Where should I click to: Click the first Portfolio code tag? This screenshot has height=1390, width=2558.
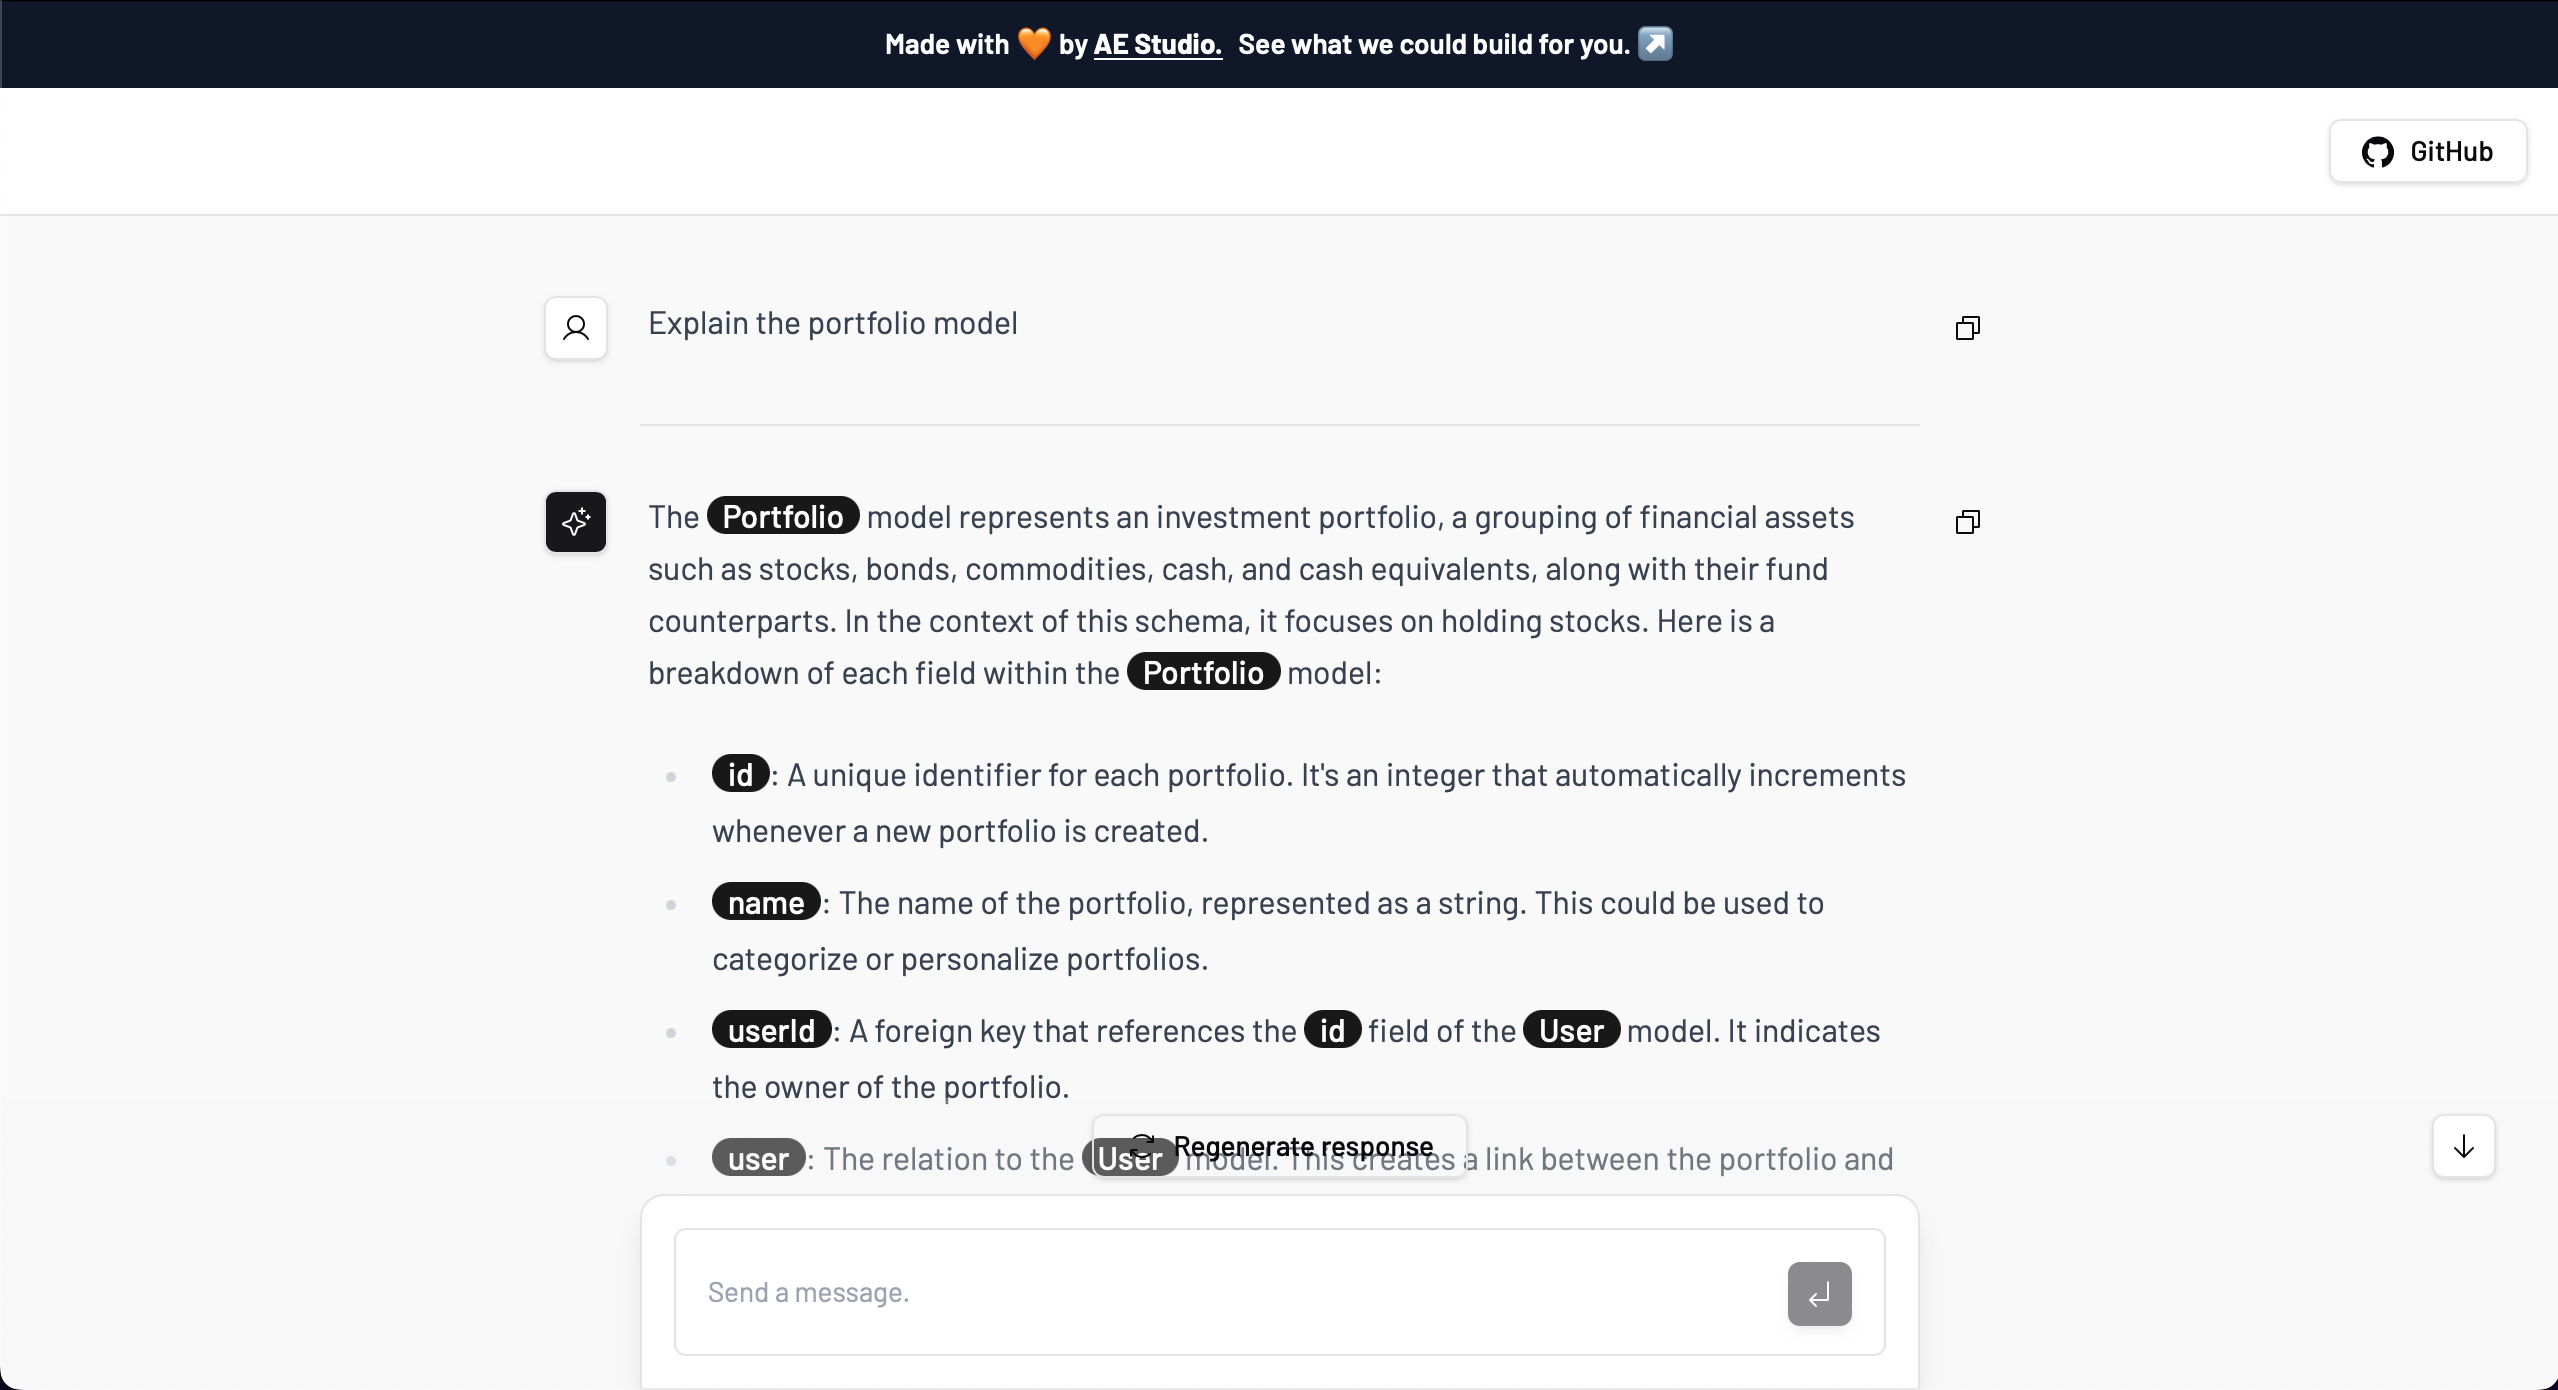[x=782, y=517]
